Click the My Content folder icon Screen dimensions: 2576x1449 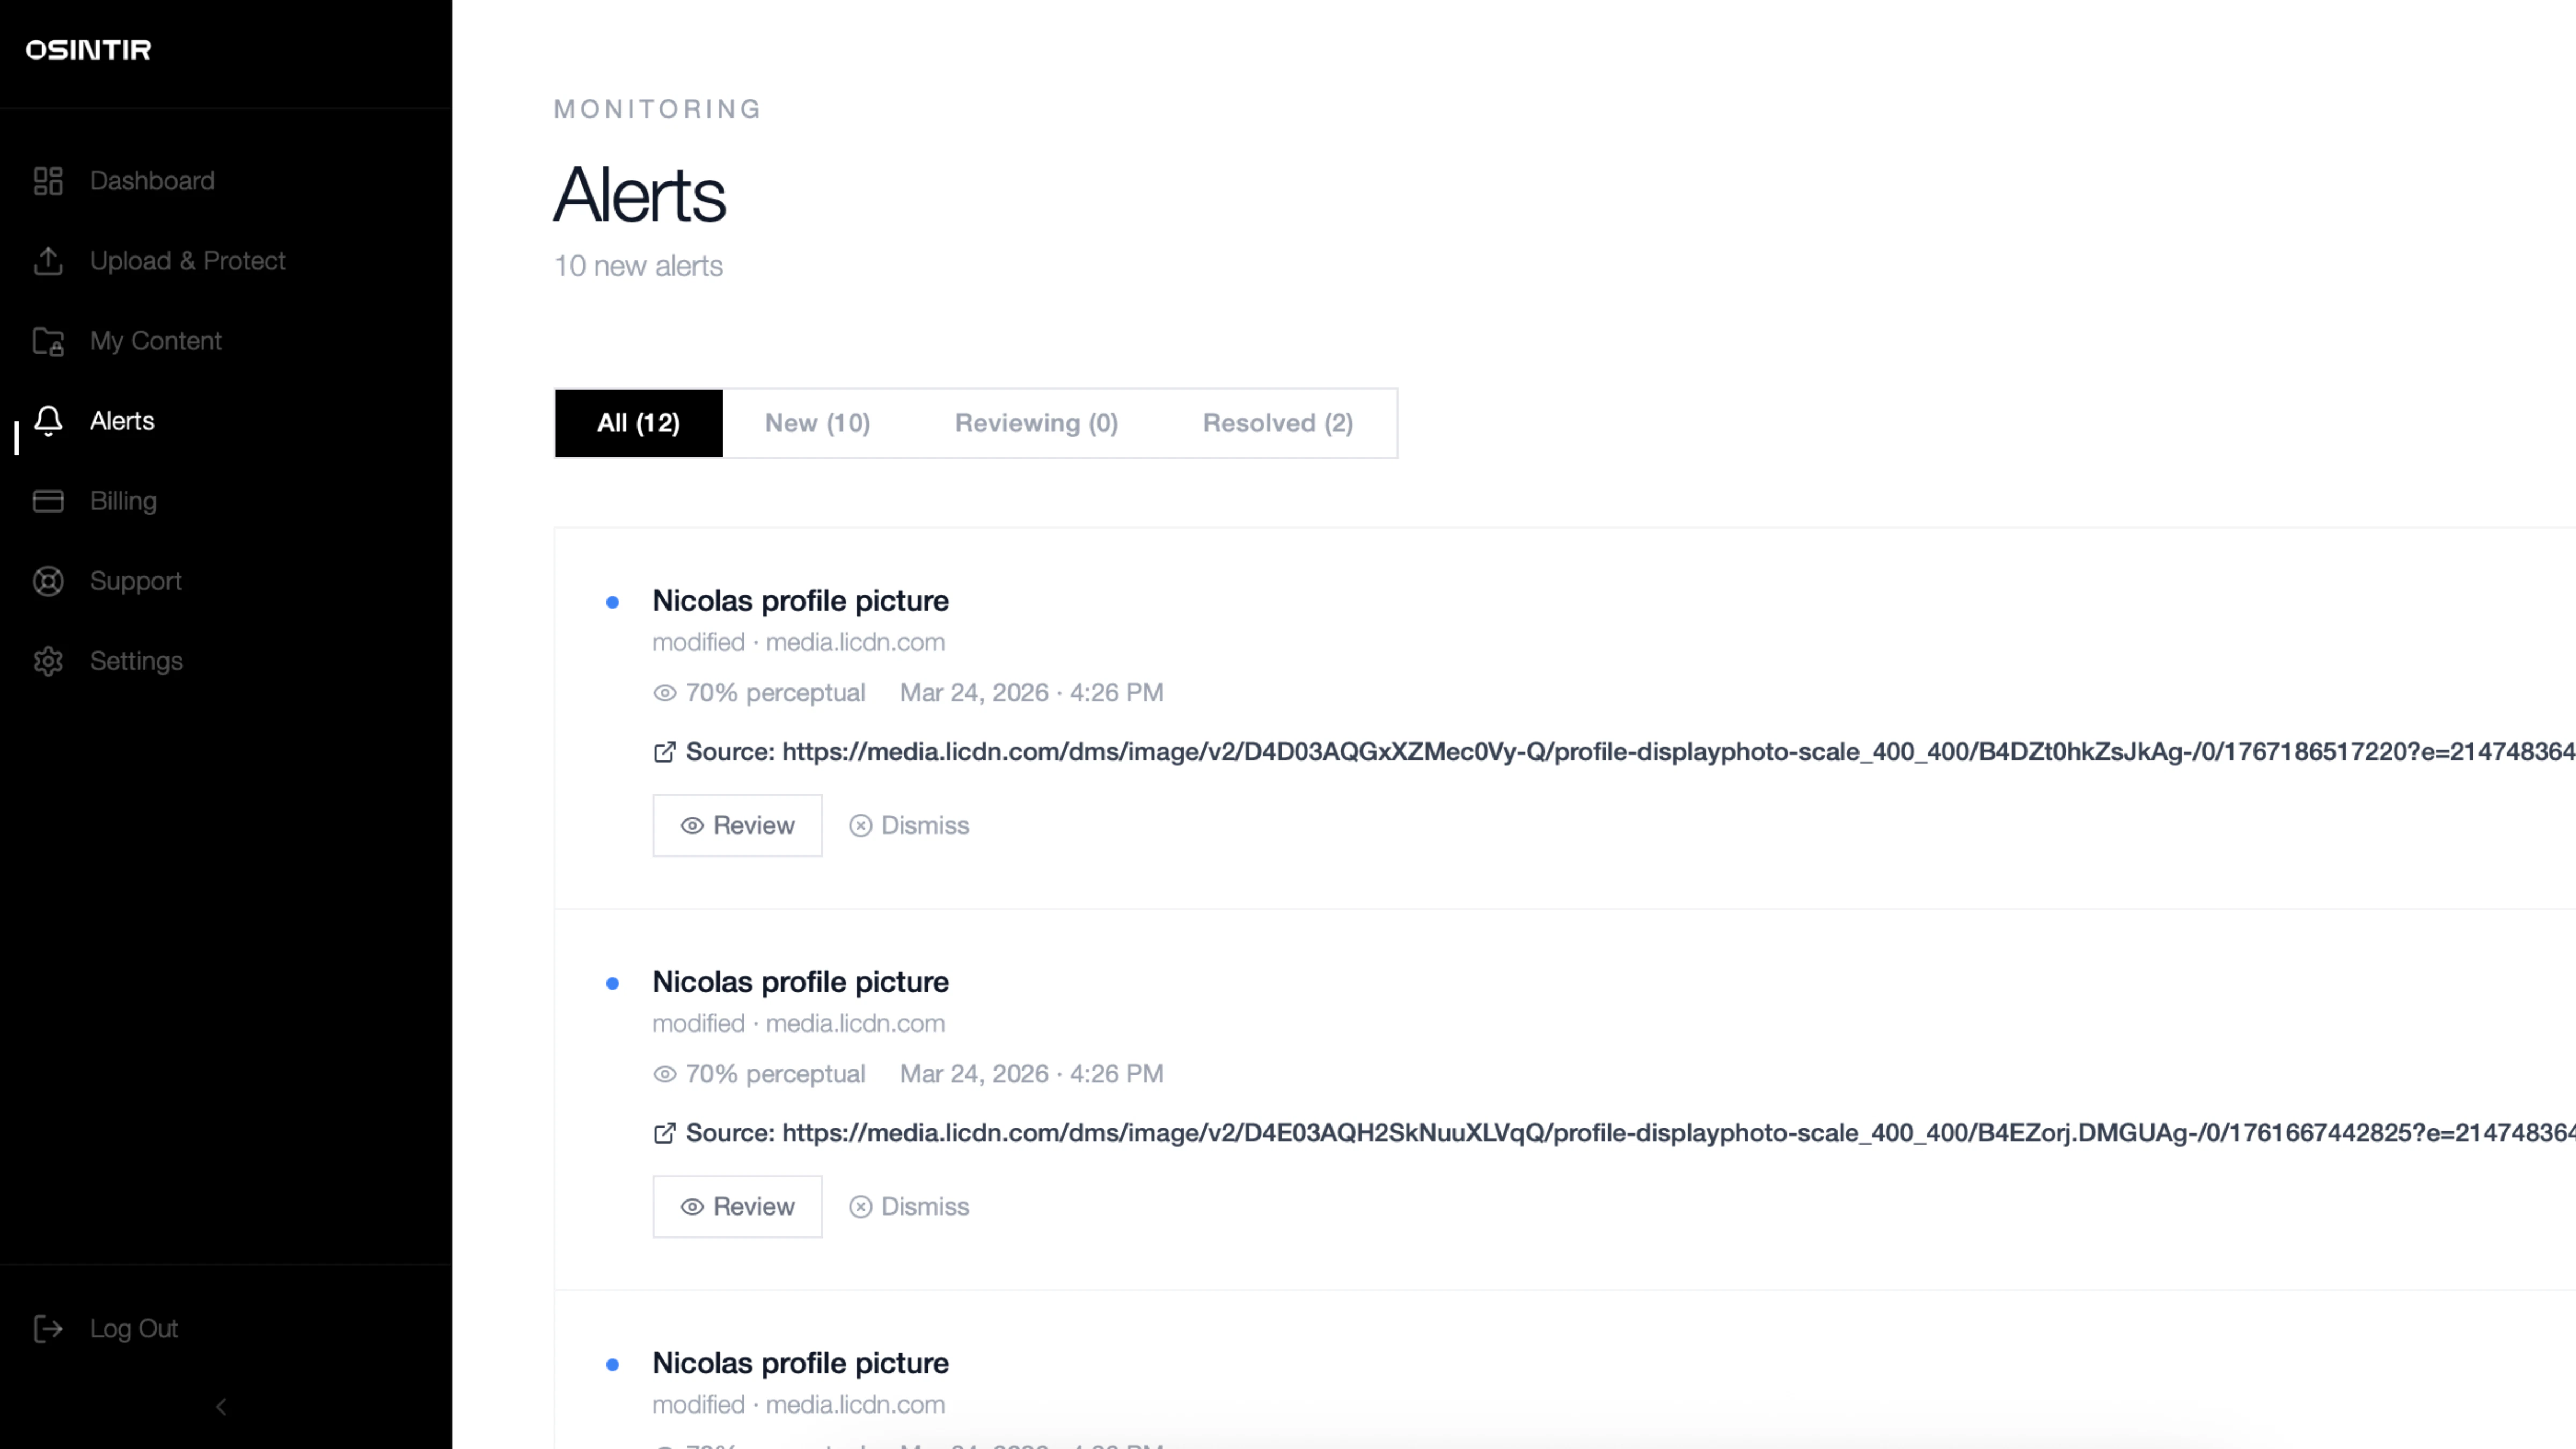(x=48, y=341)
